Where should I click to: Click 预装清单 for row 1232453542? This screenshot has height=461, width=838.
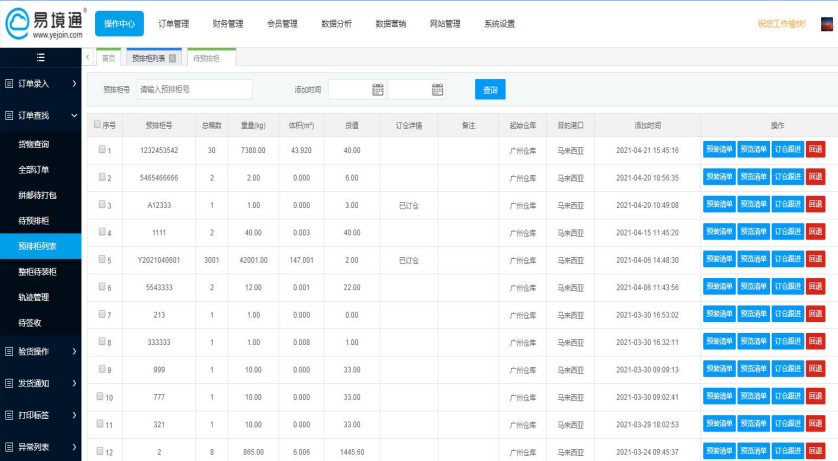[719, 150]
